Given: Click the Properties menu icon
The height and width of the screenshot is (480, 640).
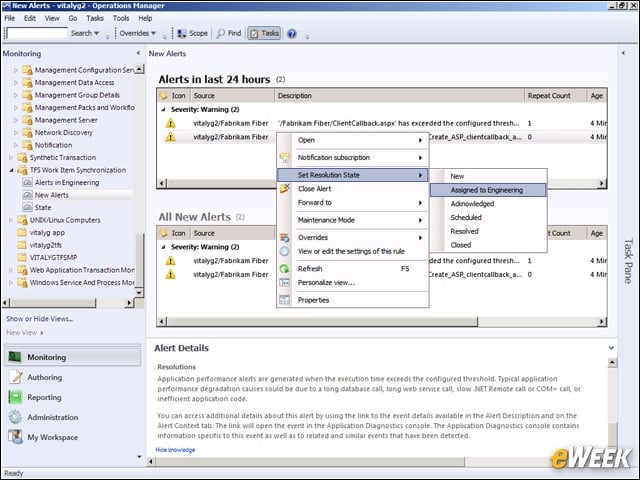Looking at the screenshot, I should (284, 300).
